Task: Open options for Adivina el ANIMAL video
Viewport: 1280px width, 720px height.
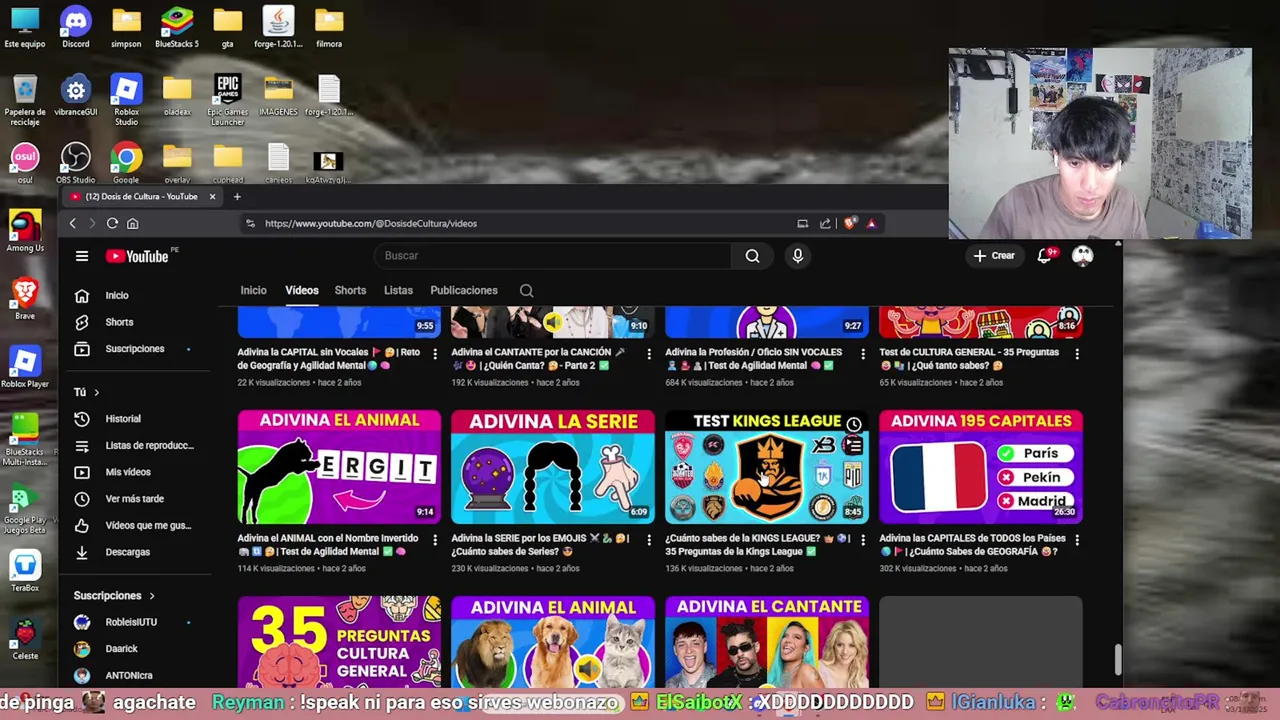Action: point(435,540)
